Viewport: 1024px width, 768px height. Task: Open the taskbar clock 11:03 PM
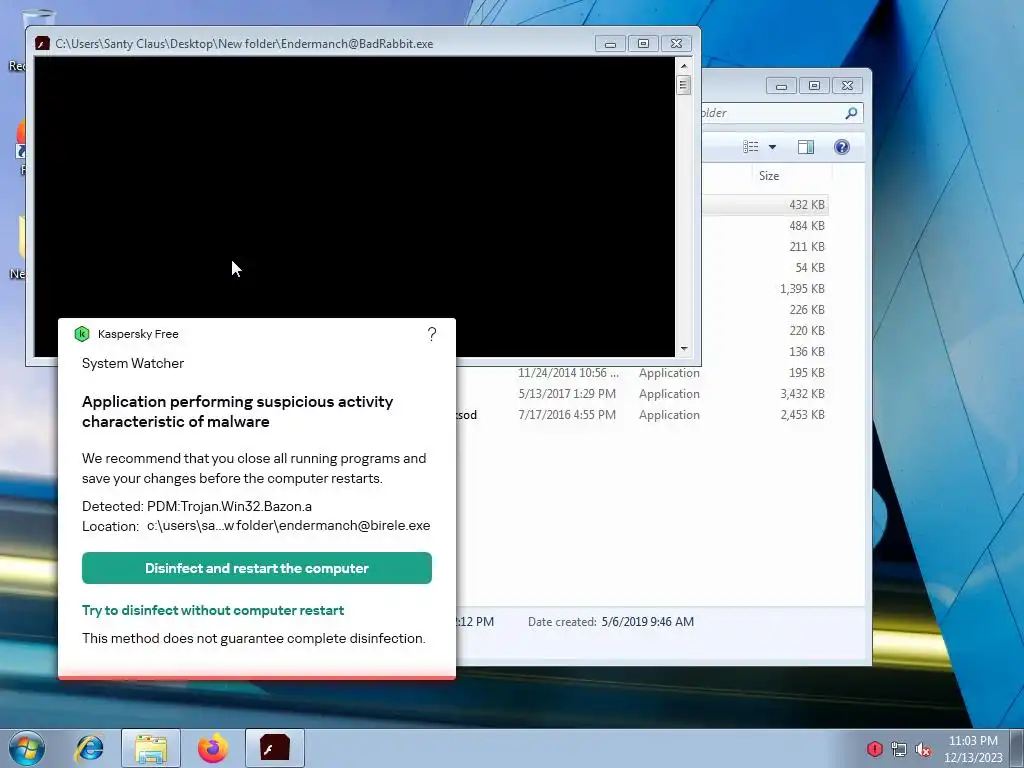click(x=973, y=749)
